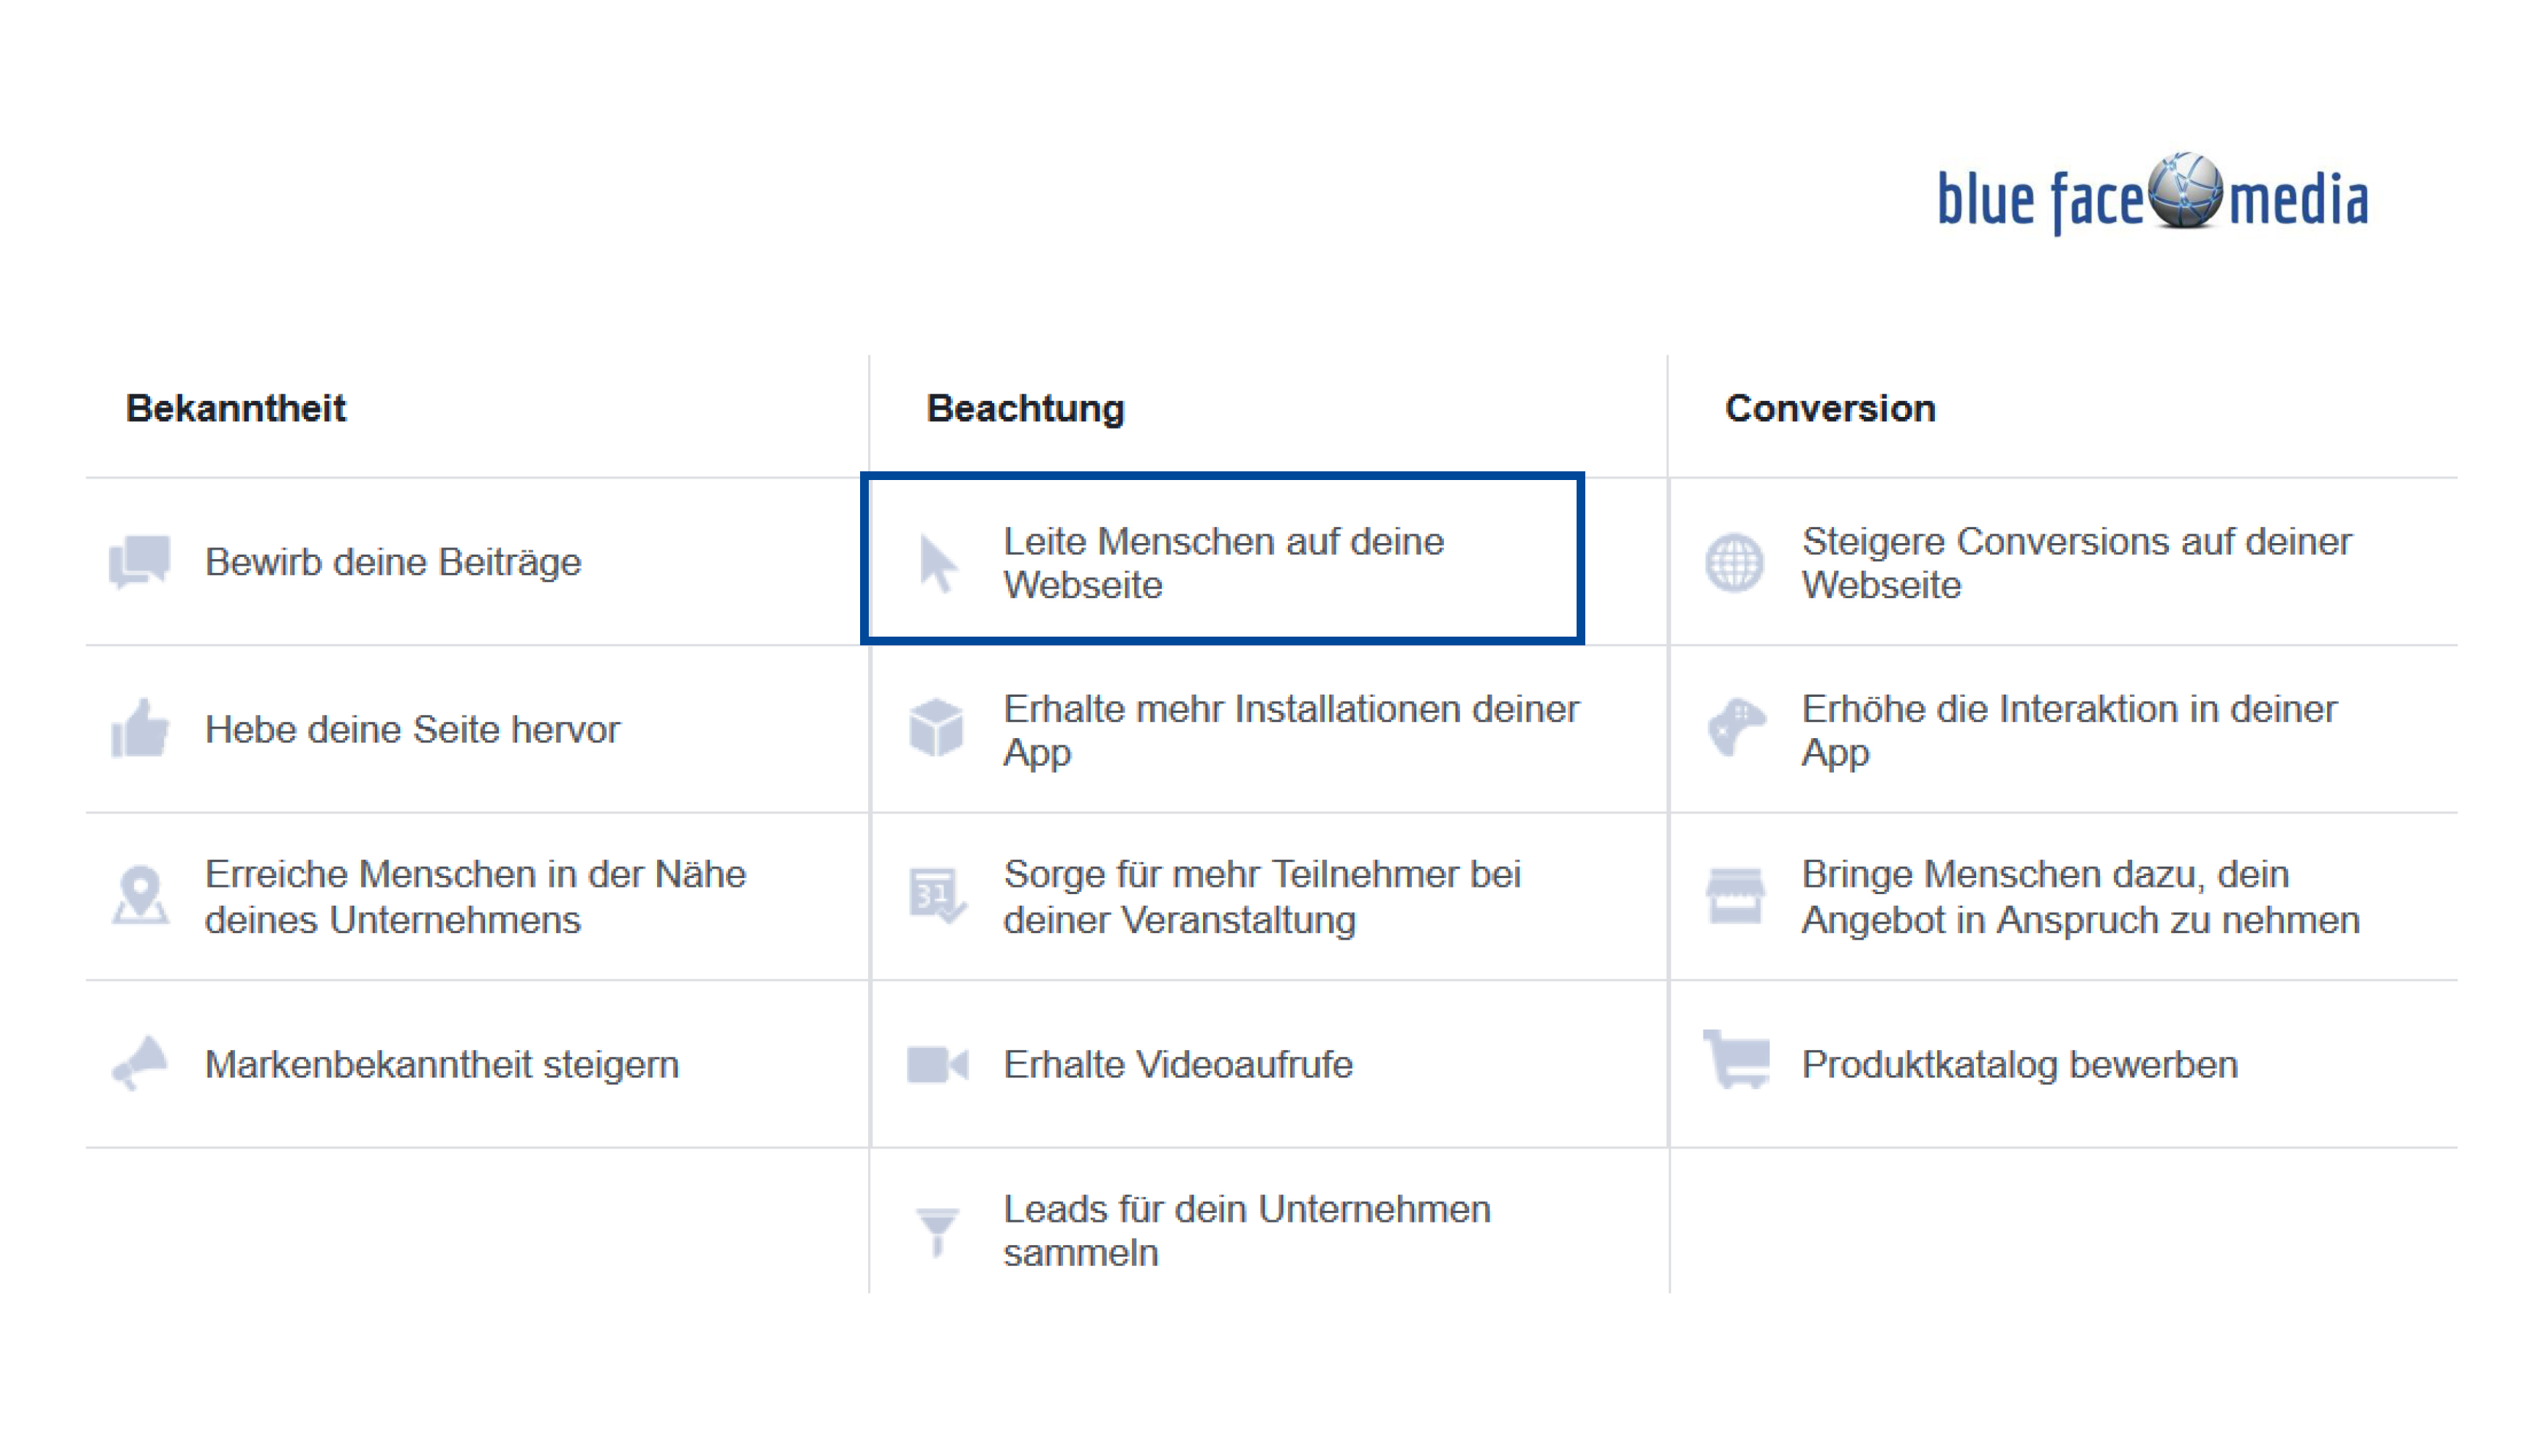The image size is (2544, 1456).
Task: Click the megaphone icon for Markenbekanntheit
Action: (139, 1062)
